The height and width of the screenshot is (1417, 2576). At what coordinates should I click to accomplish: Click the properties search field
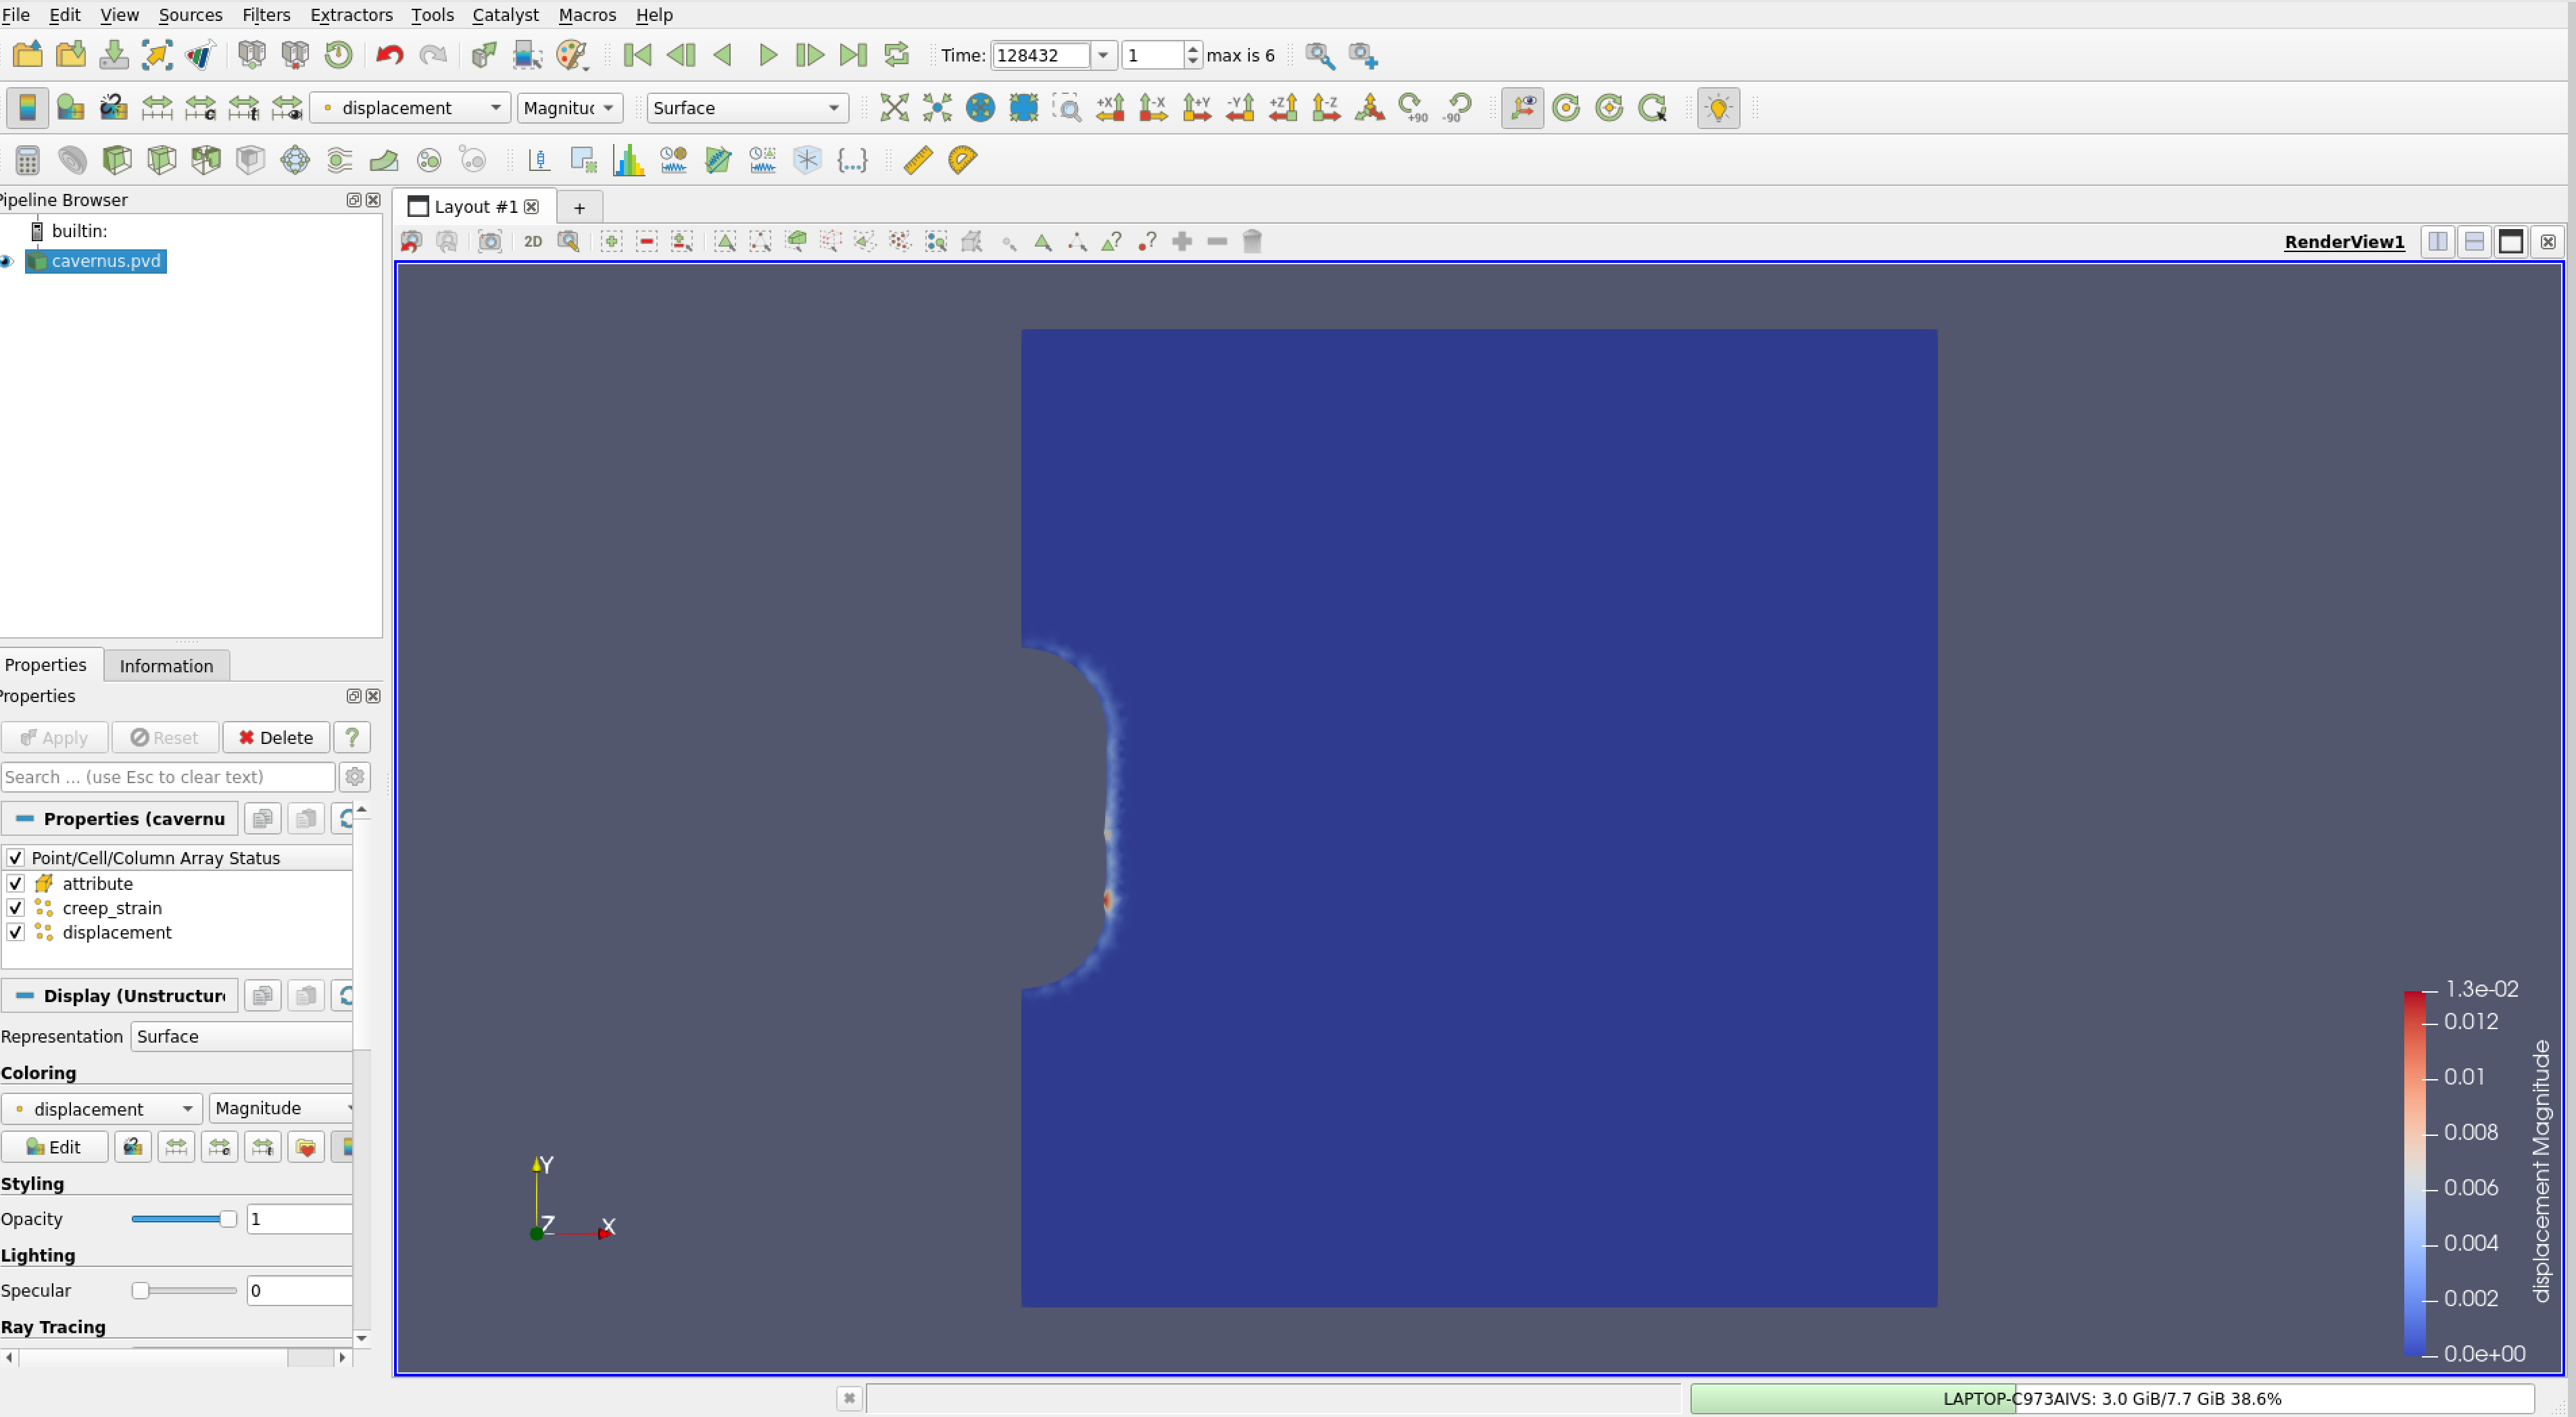(168, 777)
